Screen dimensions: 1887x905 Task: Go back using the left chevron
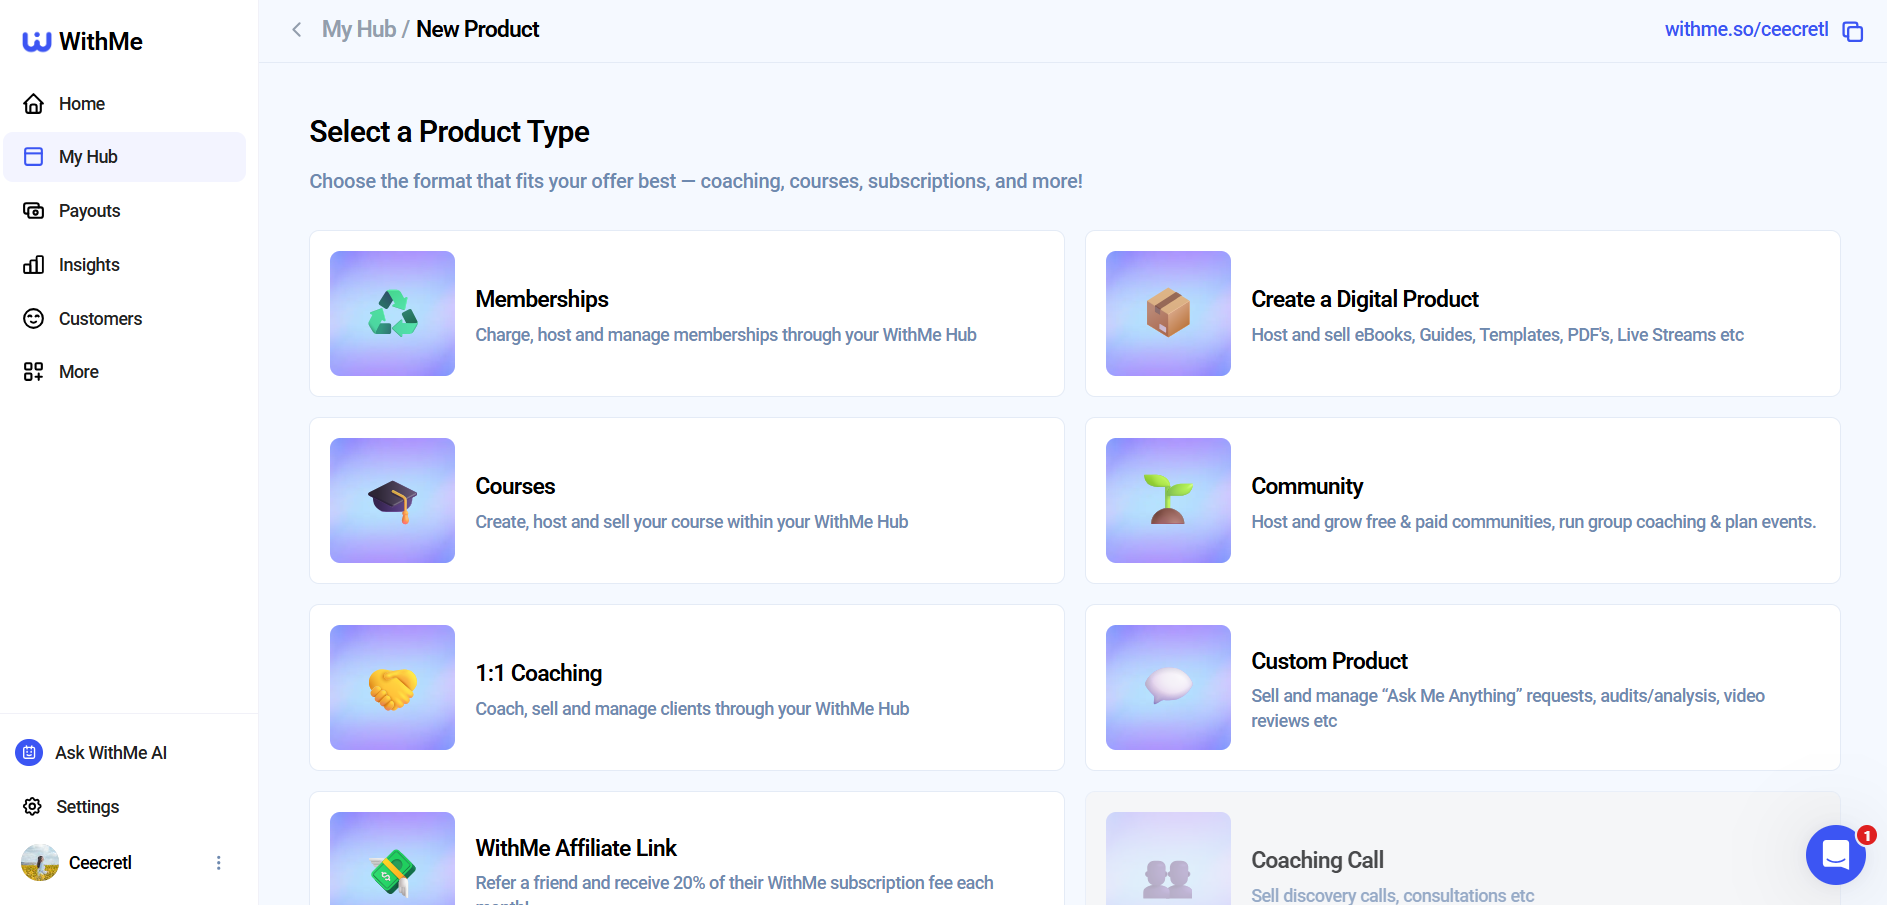[x=296, y=30]
